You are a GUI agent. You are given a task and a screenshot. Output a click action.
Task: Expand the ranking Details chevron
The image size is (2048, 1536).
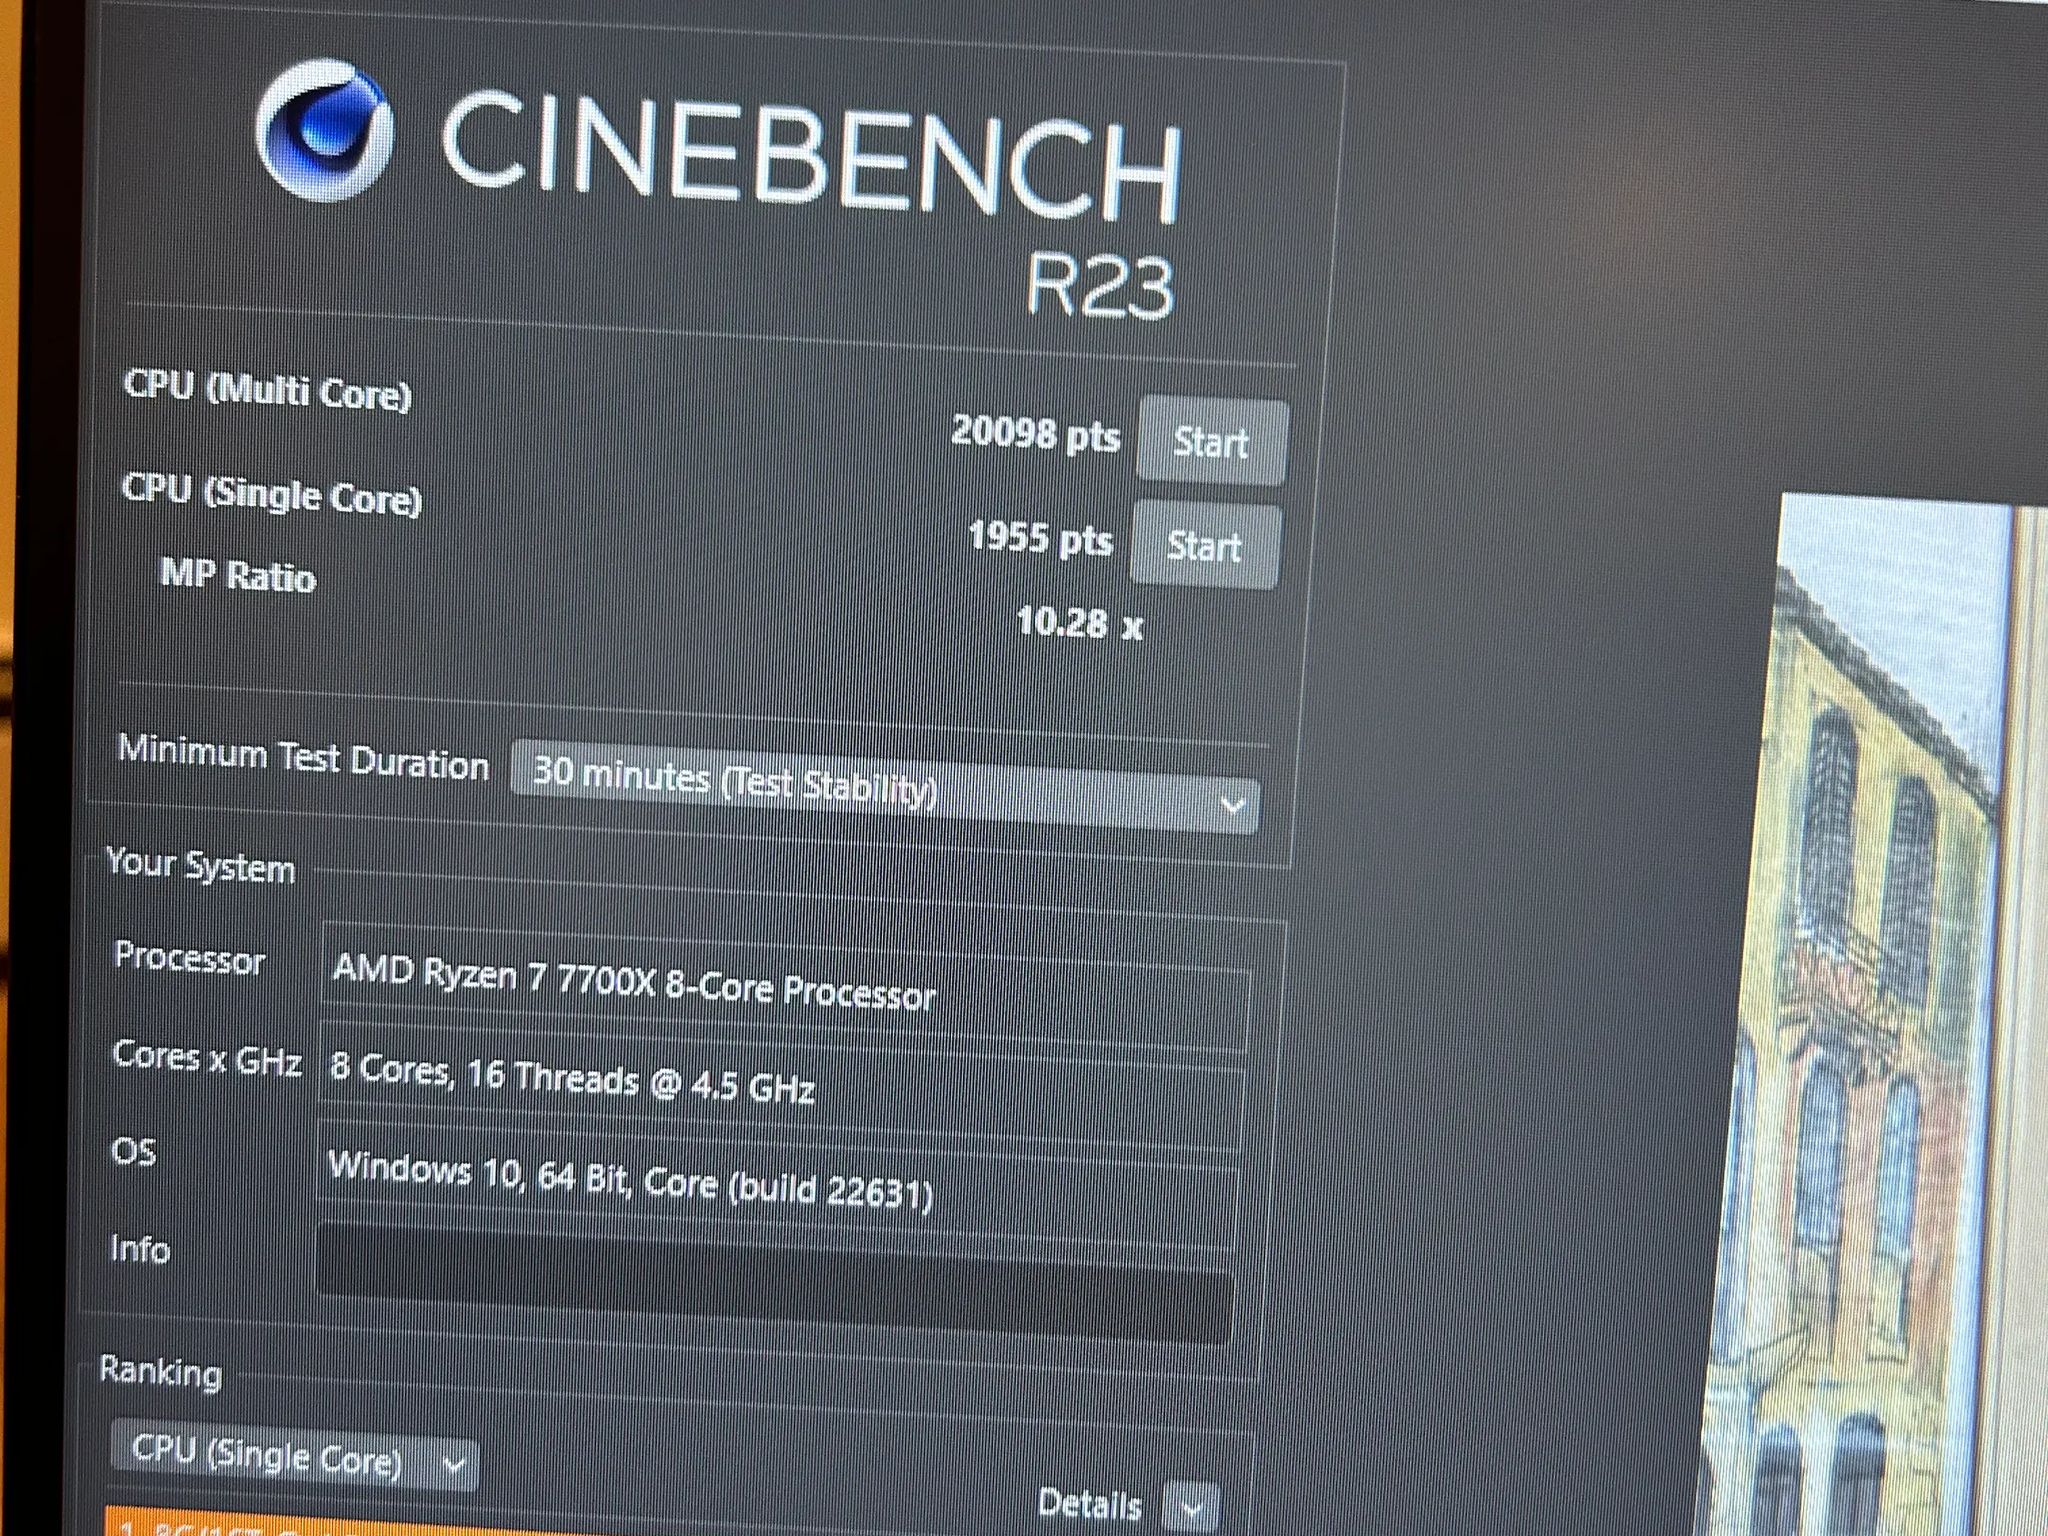1191,1507
